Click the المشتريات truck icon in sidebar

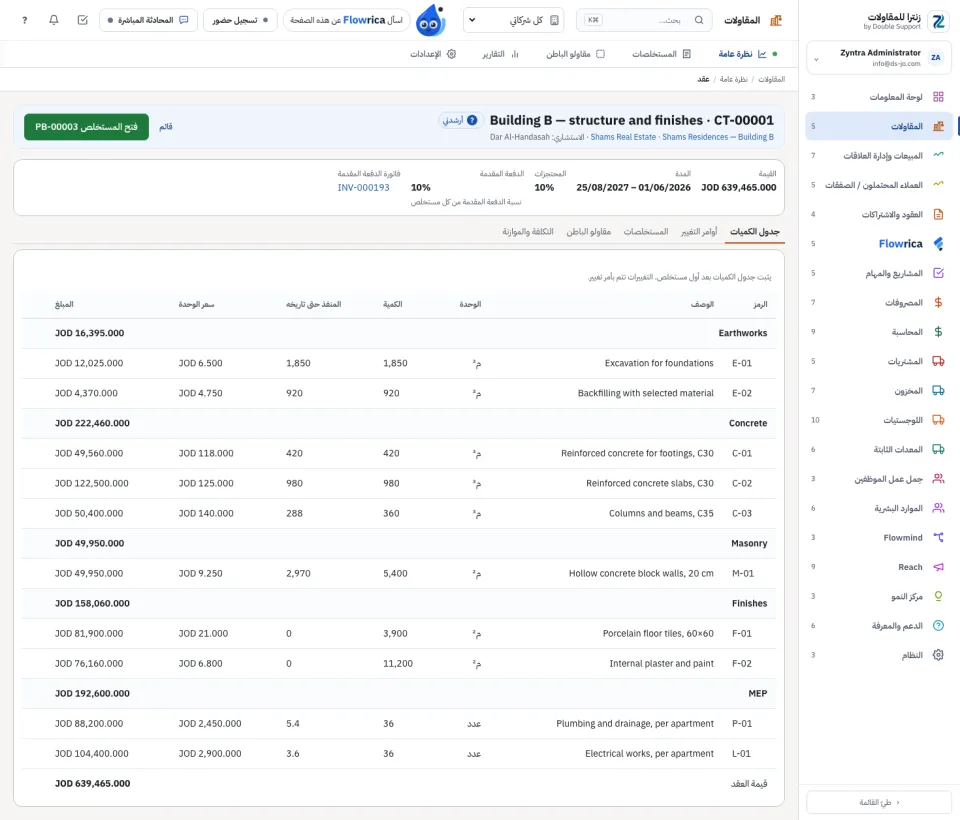pos(938,361)
